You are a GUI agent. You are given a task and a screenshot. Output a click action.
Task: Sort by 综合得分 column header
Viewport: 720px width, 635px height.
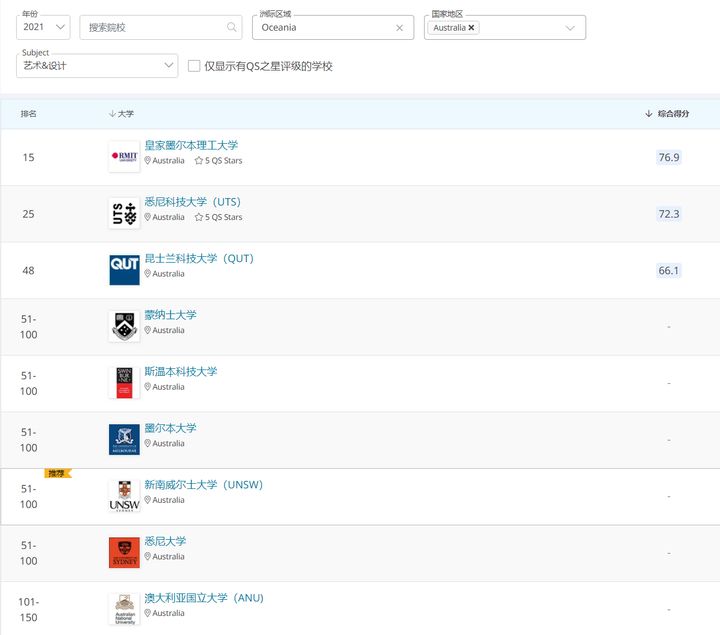click(667, 114)
